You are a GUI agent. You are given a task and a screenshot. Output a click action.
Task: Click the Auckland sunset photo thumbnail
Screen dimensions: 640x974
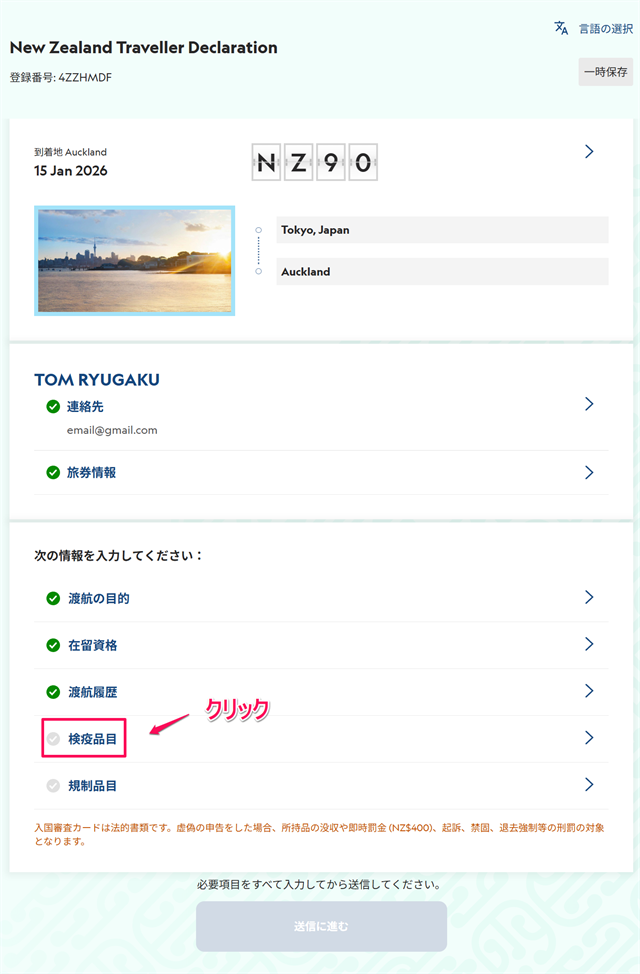[134, 260]
